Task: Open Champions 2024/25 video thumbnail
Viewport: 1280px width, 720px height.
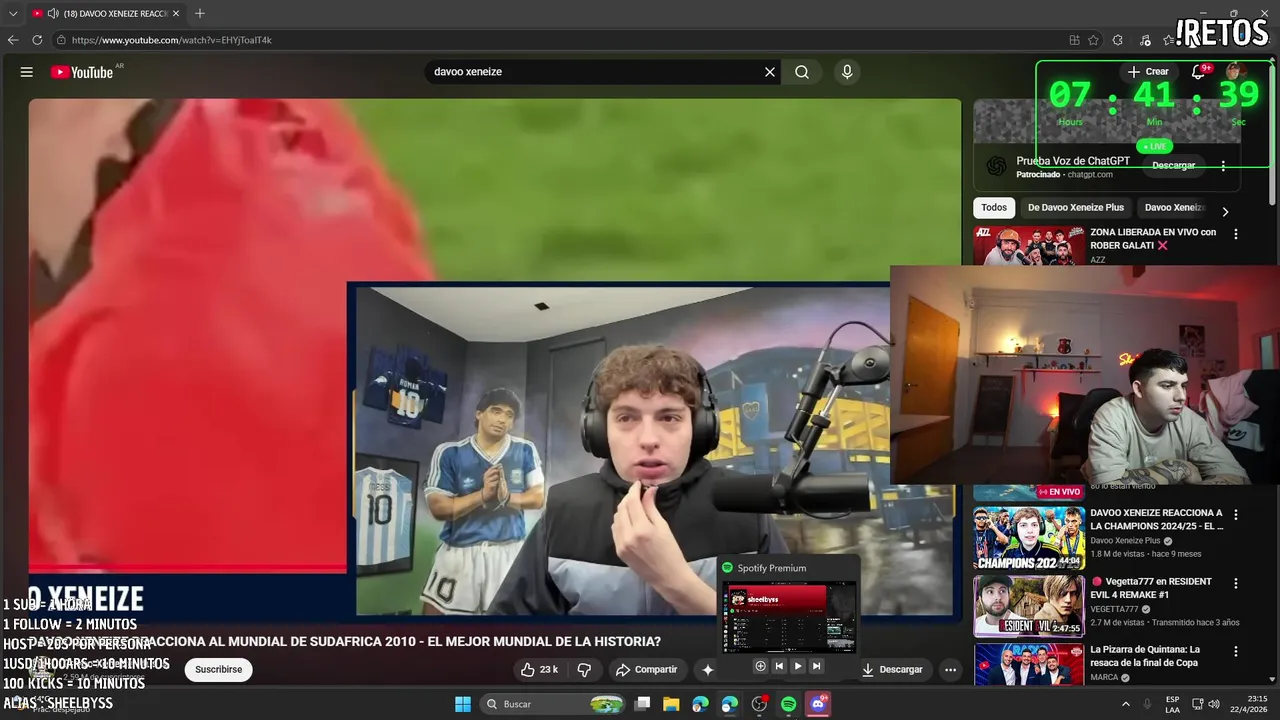Action: point(1029,538)
